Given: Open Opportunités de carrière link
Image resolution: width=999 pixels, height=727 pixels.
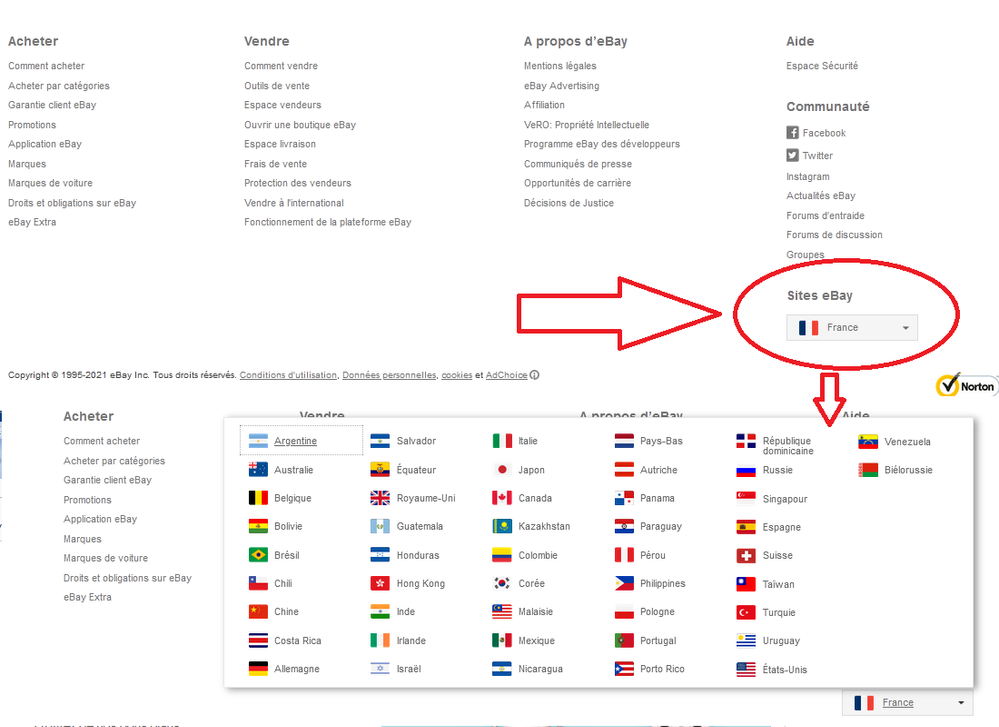Looking at the screenshot, I should [x=577, y=183].
